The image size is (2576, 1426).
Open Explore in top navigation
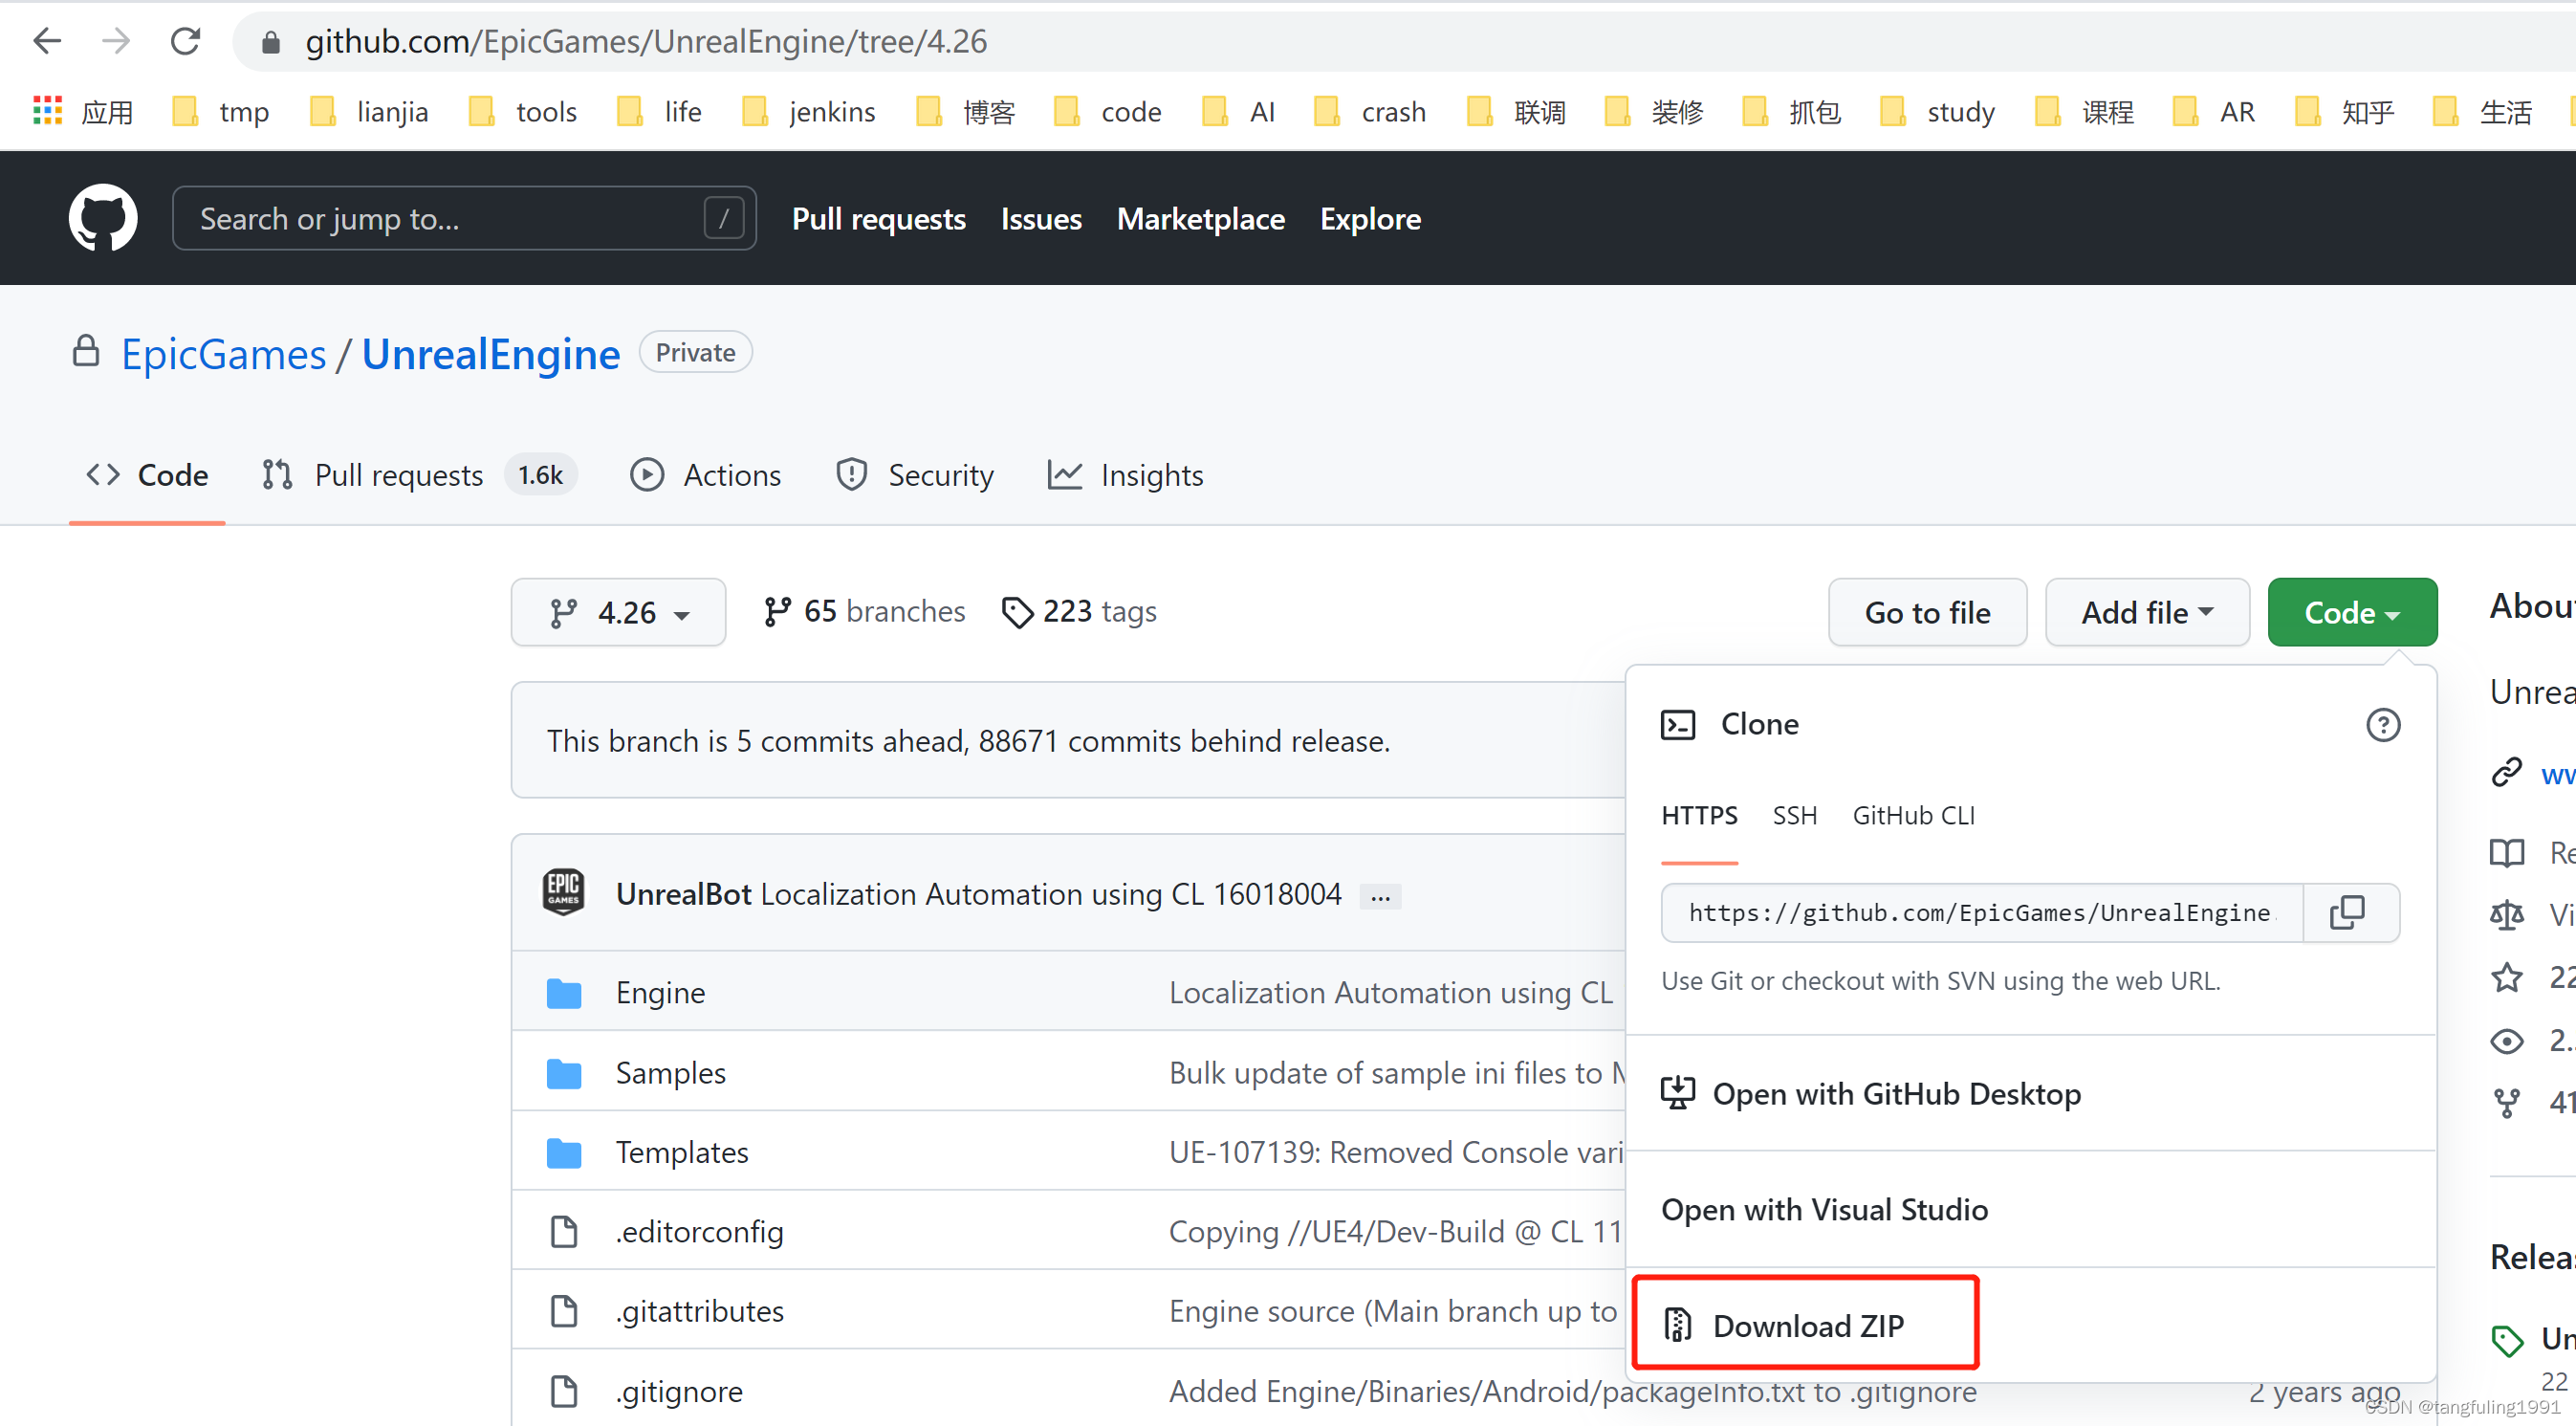[1370, 218]
